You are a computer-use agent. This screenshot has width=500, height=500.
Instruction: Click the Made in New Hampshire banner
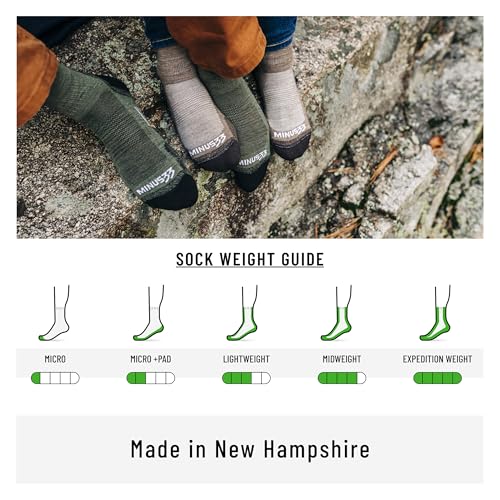pyautogui.click(x=250, y=449)
